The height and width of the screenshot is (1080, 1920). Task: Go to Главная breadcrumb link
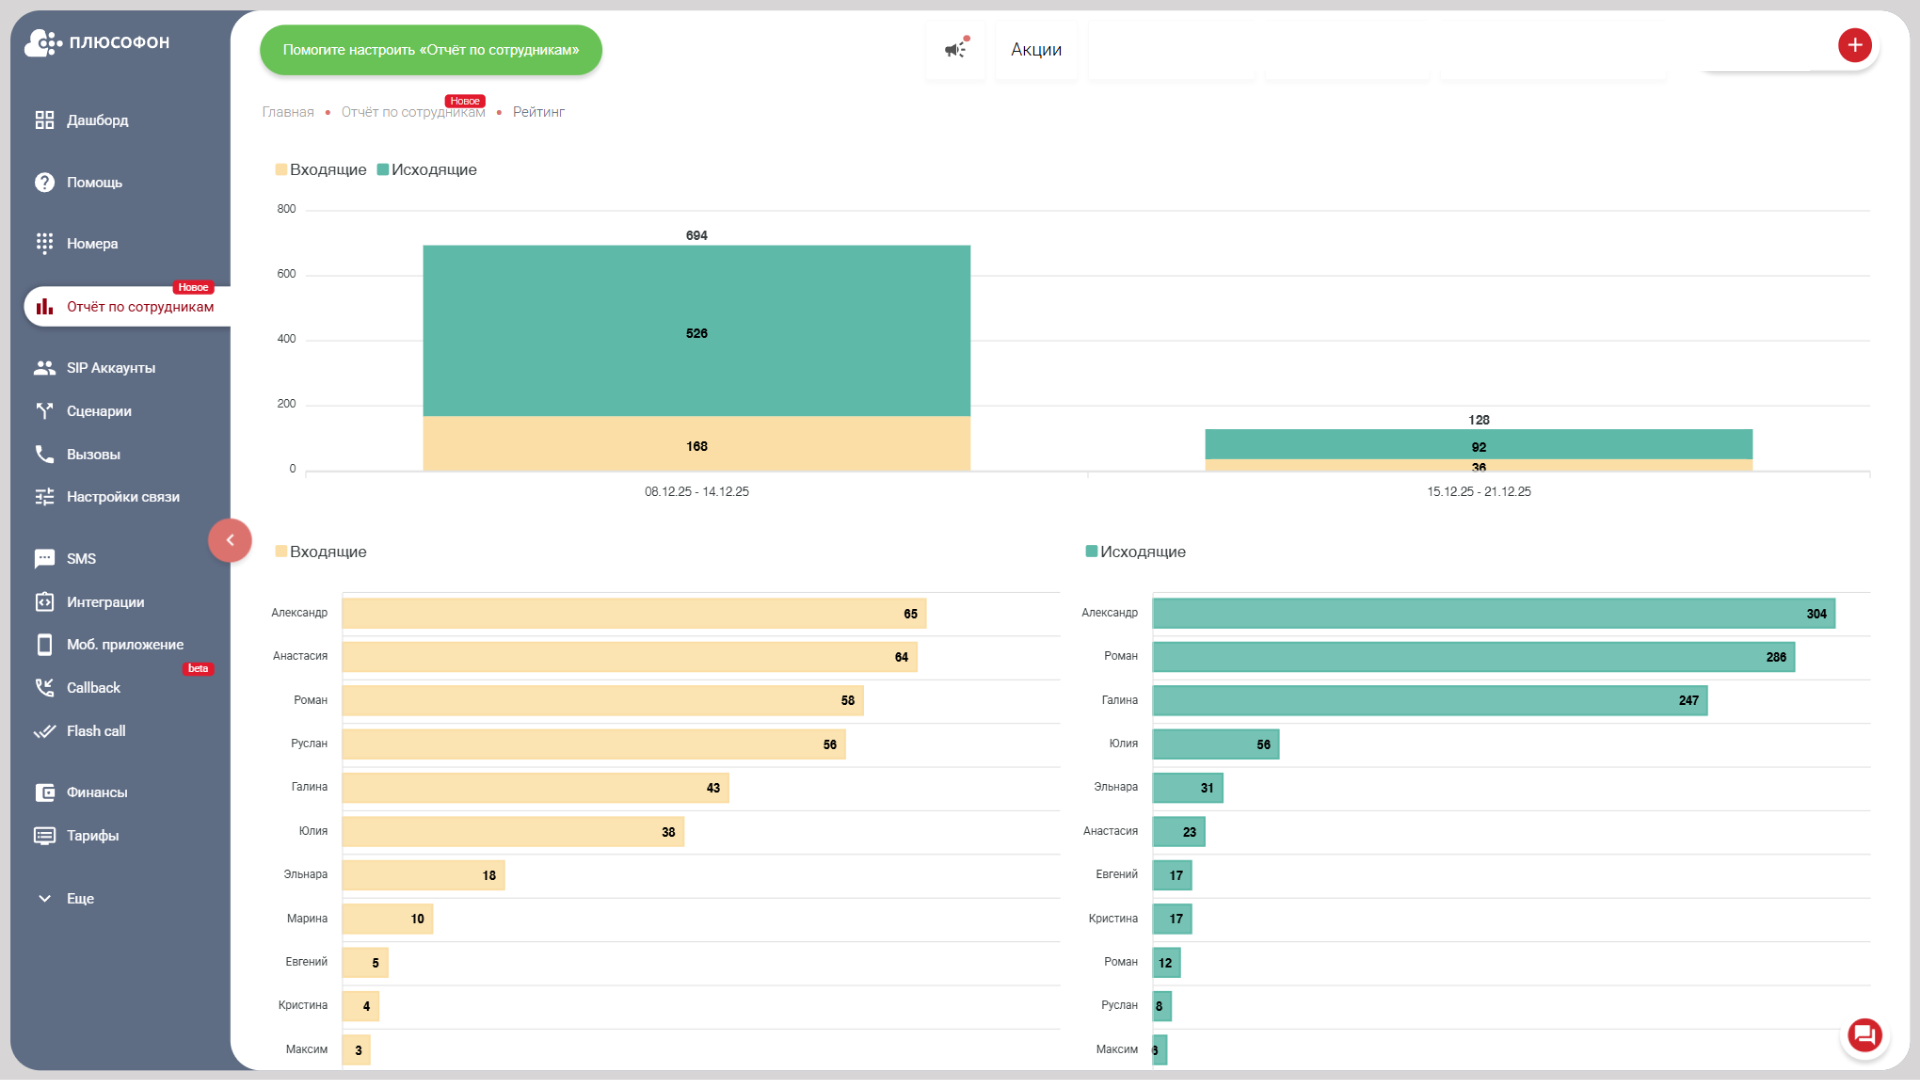[x=288, y=112]
